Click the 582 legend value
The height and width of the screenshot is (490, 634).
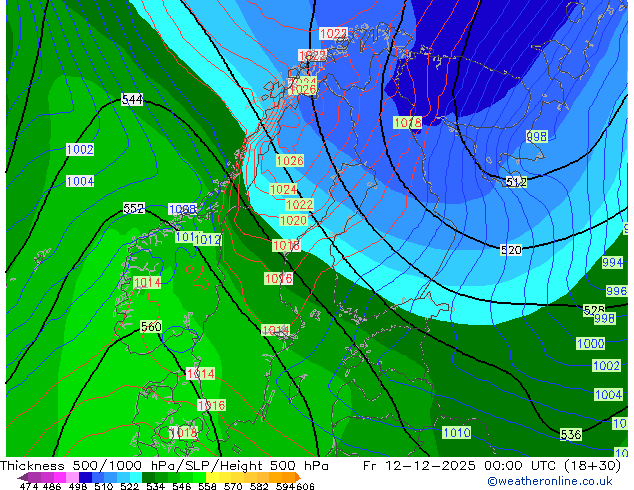pyautogui.click(x=259, y=486)
